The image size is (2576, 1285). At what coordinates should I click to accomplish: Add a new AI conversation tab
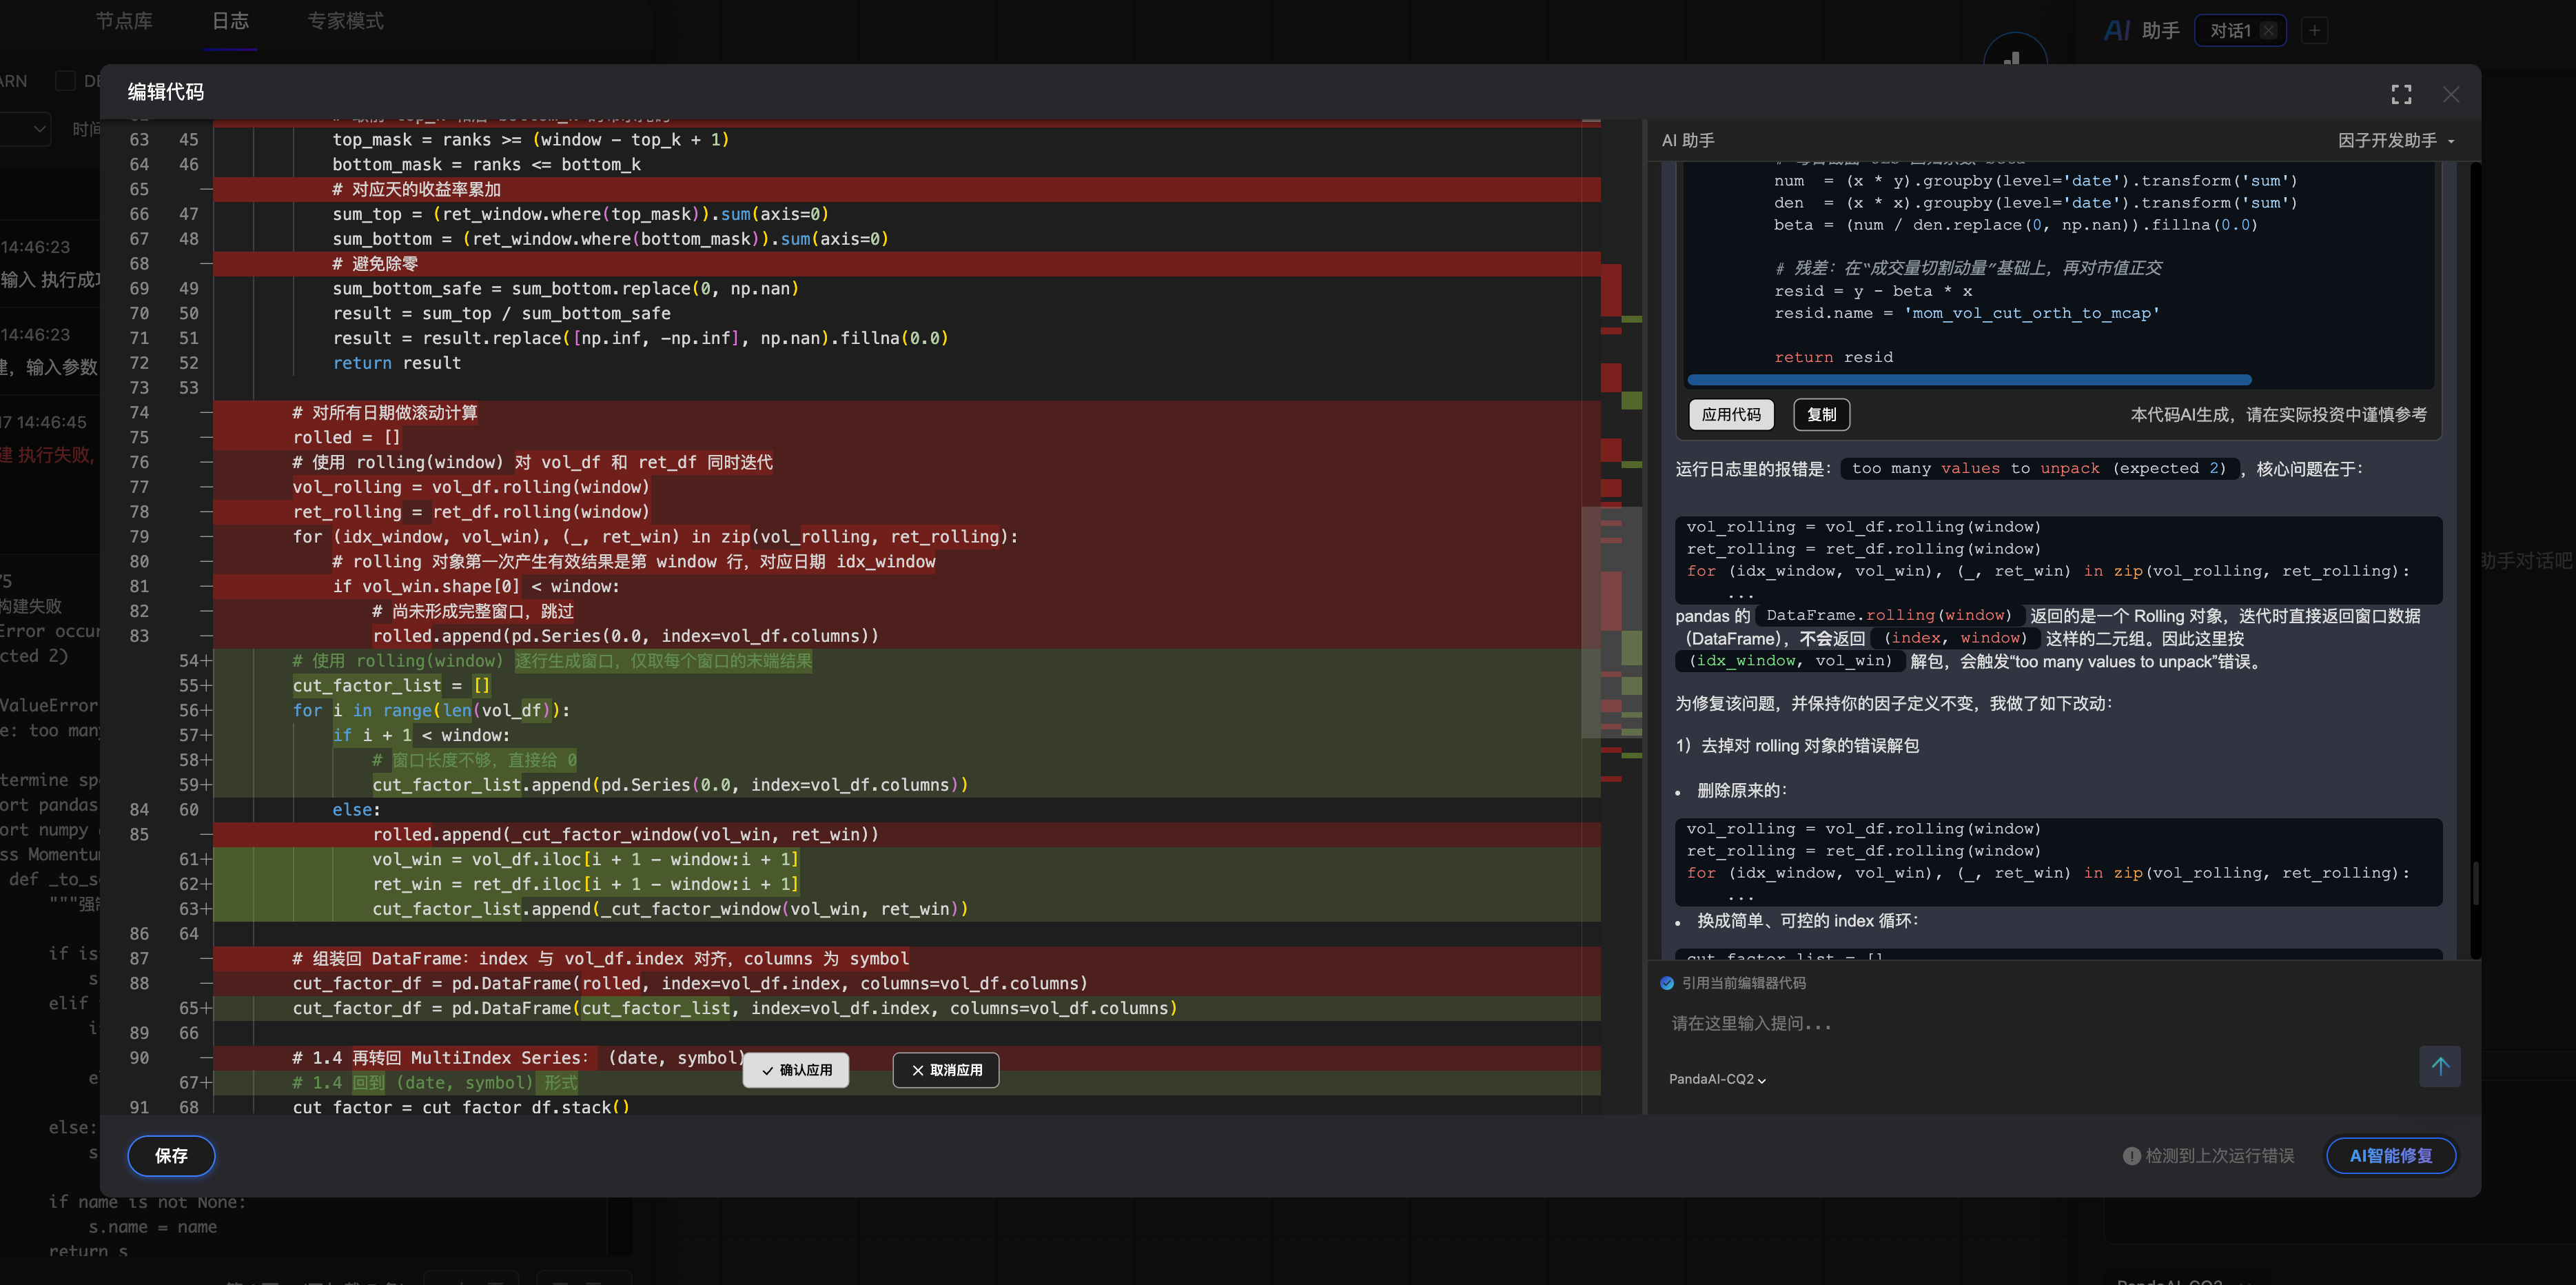(x=2314, y=30)
